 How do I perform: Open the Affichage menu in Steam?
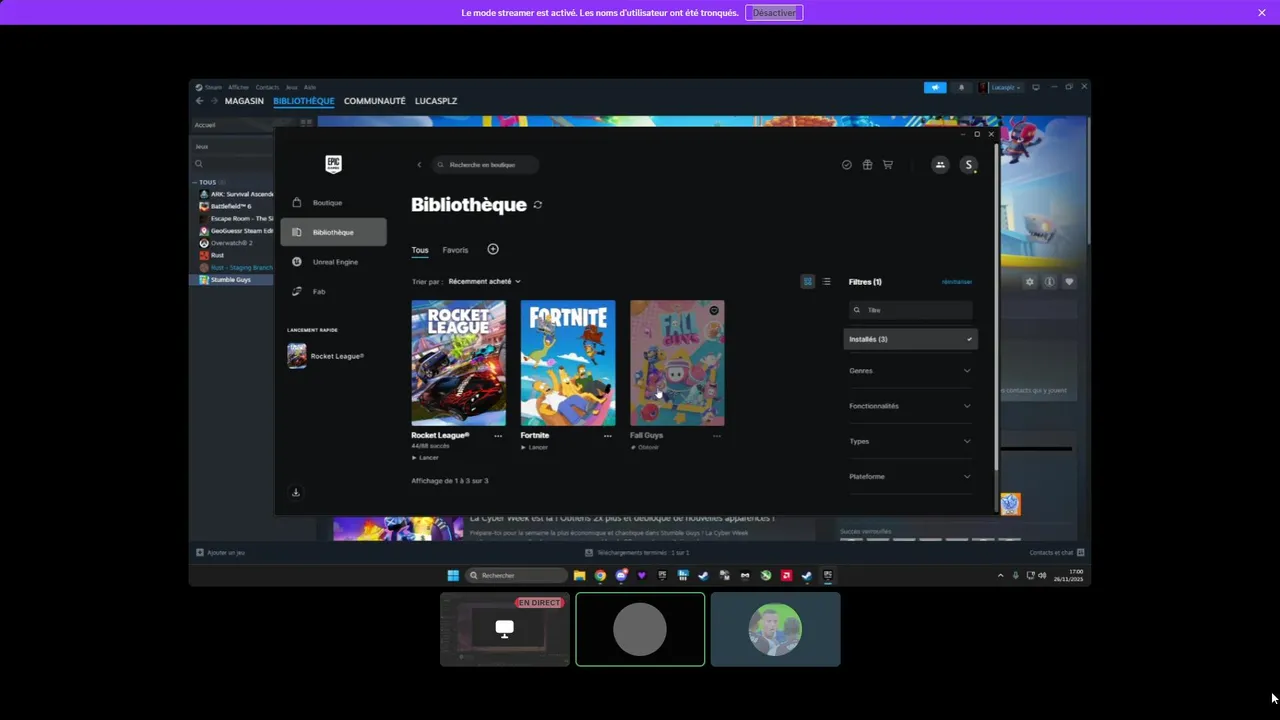[x=238, y=87]
